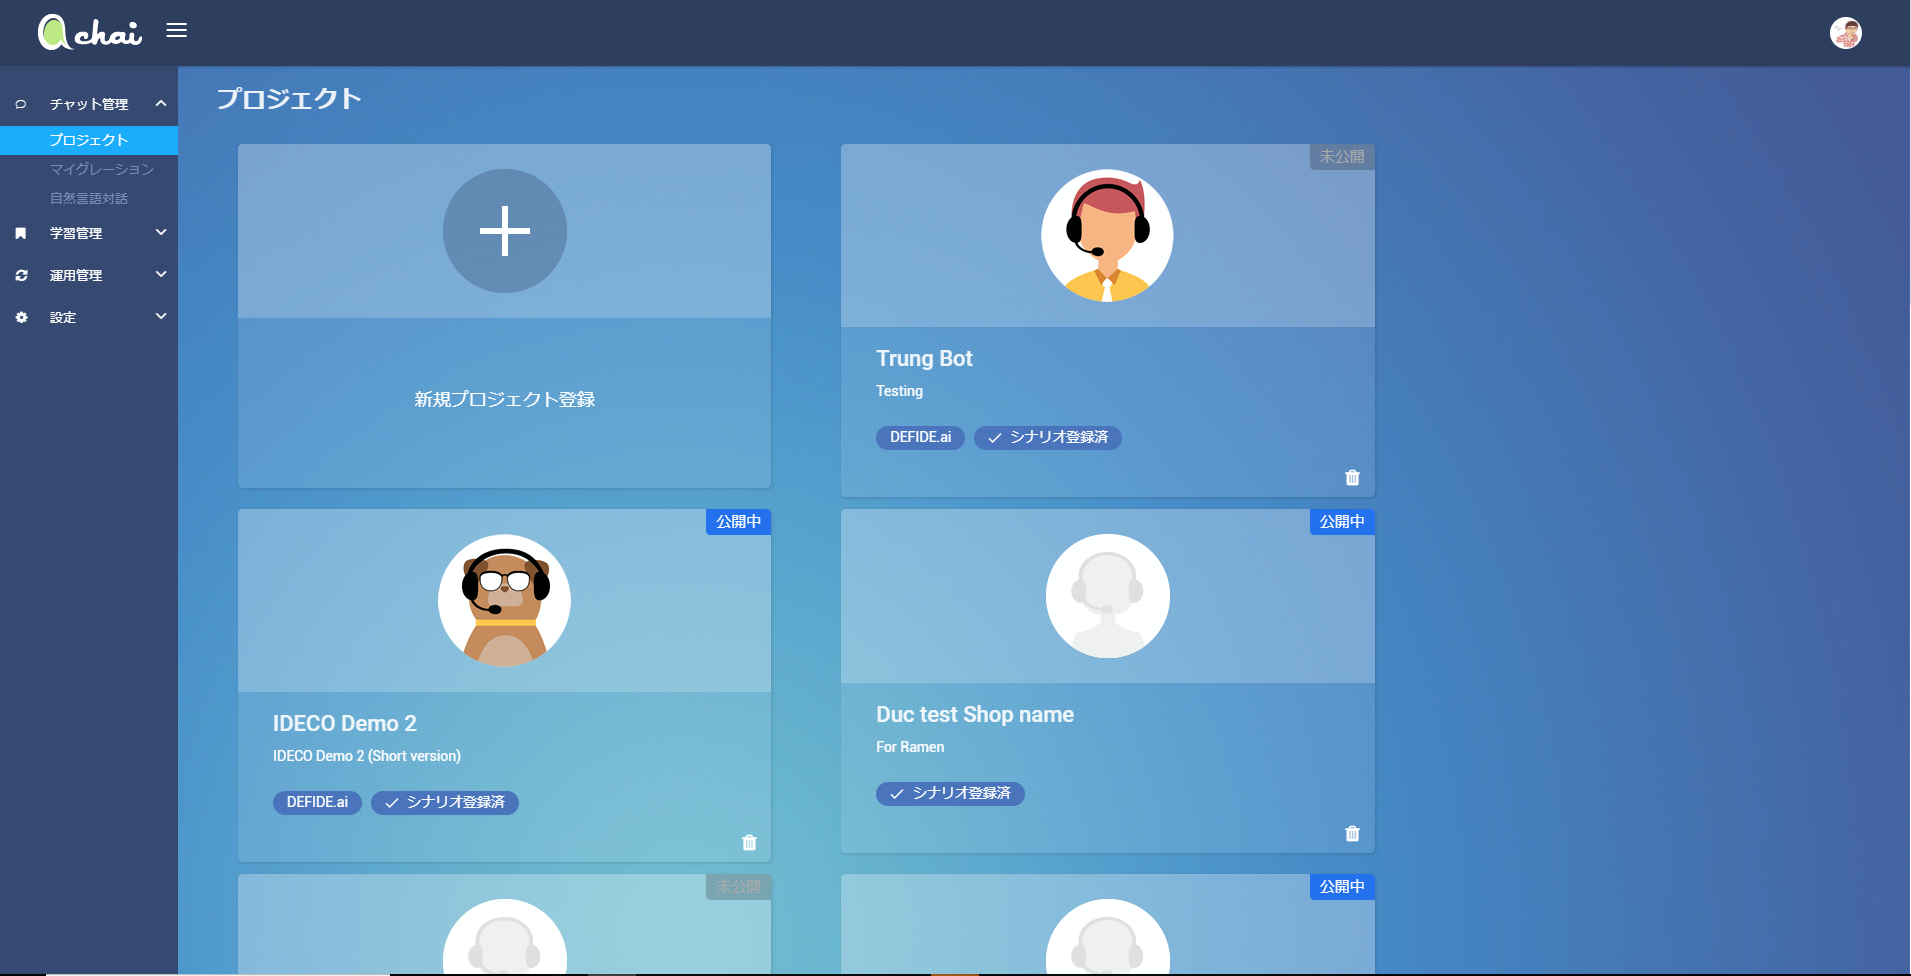
Task: Click the chai logo
Action: point(90,33)
